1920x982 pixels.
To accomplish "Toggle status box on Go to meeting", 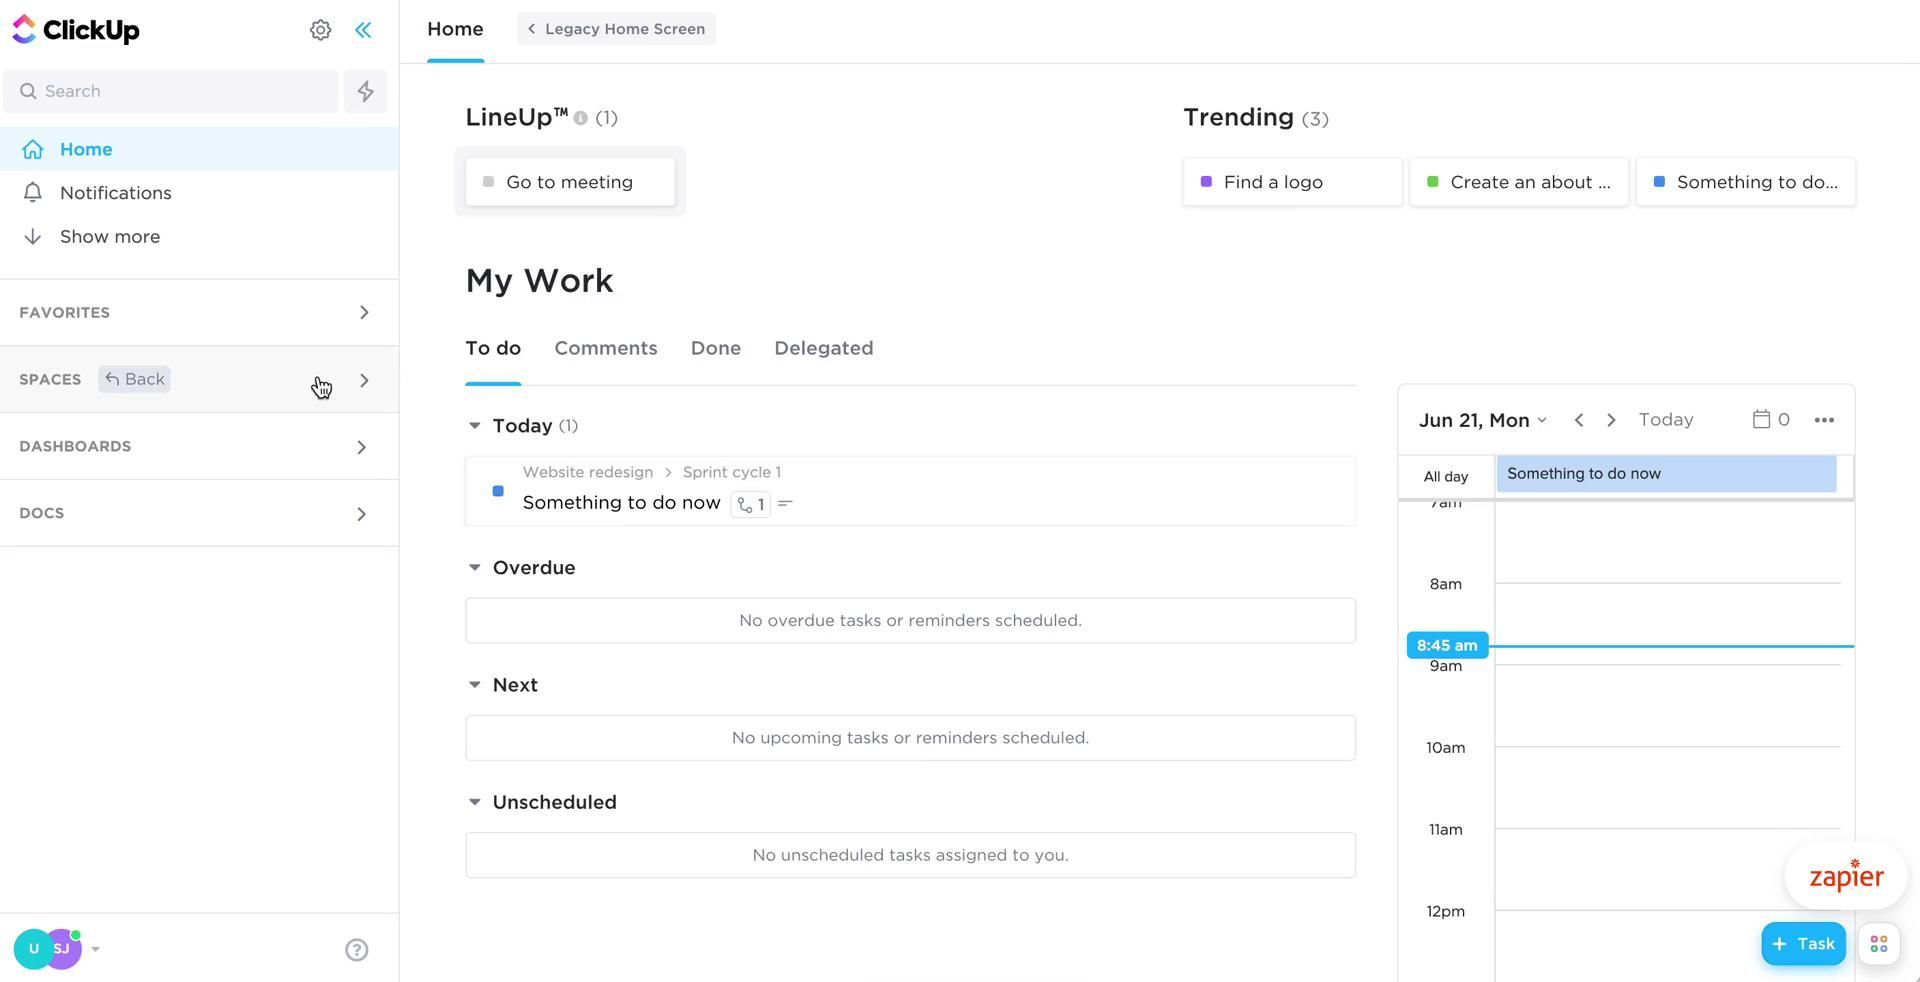I will (x=489, y=182).
